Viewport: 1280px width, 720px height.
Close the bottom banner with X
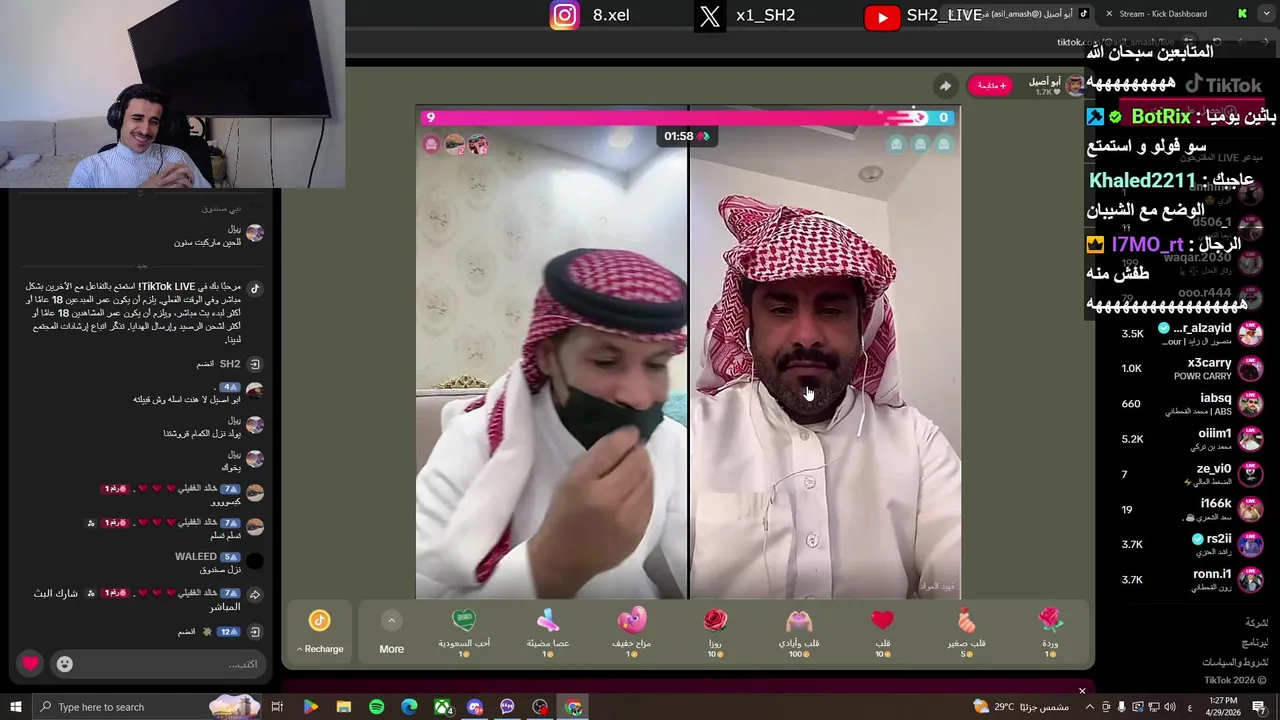[1081, 690]
